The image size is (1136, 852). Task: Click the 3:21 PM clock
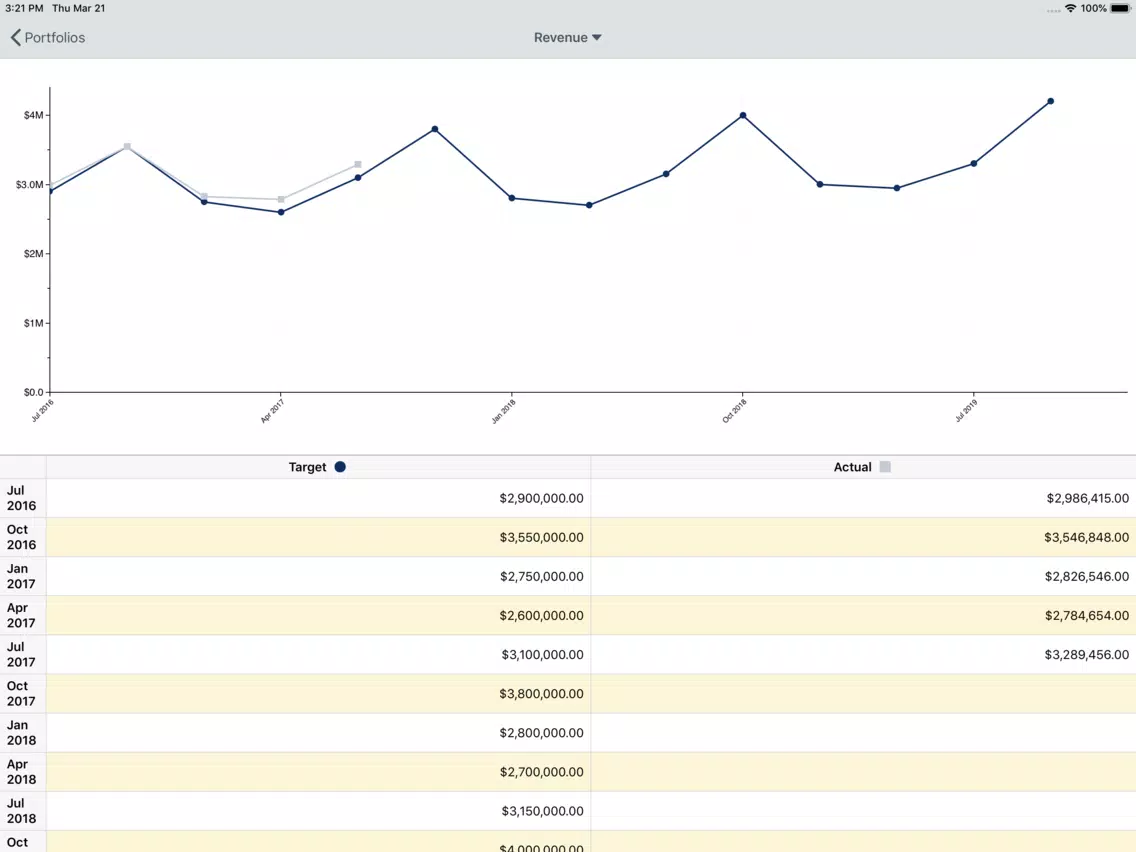(24, 8)
